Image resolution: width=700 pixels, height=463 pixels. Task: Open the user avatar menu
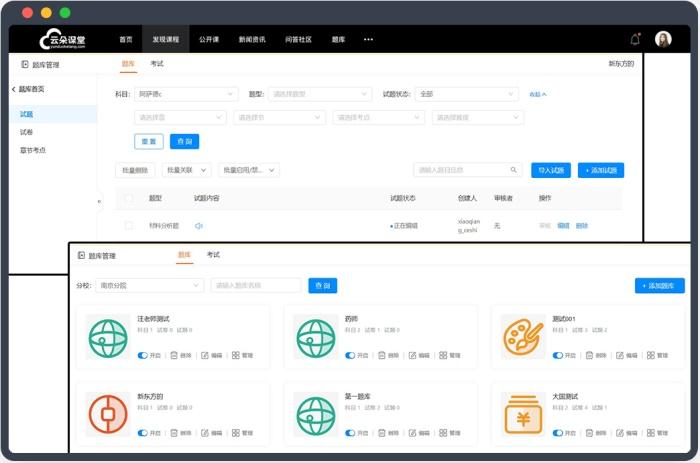[663, 39]
